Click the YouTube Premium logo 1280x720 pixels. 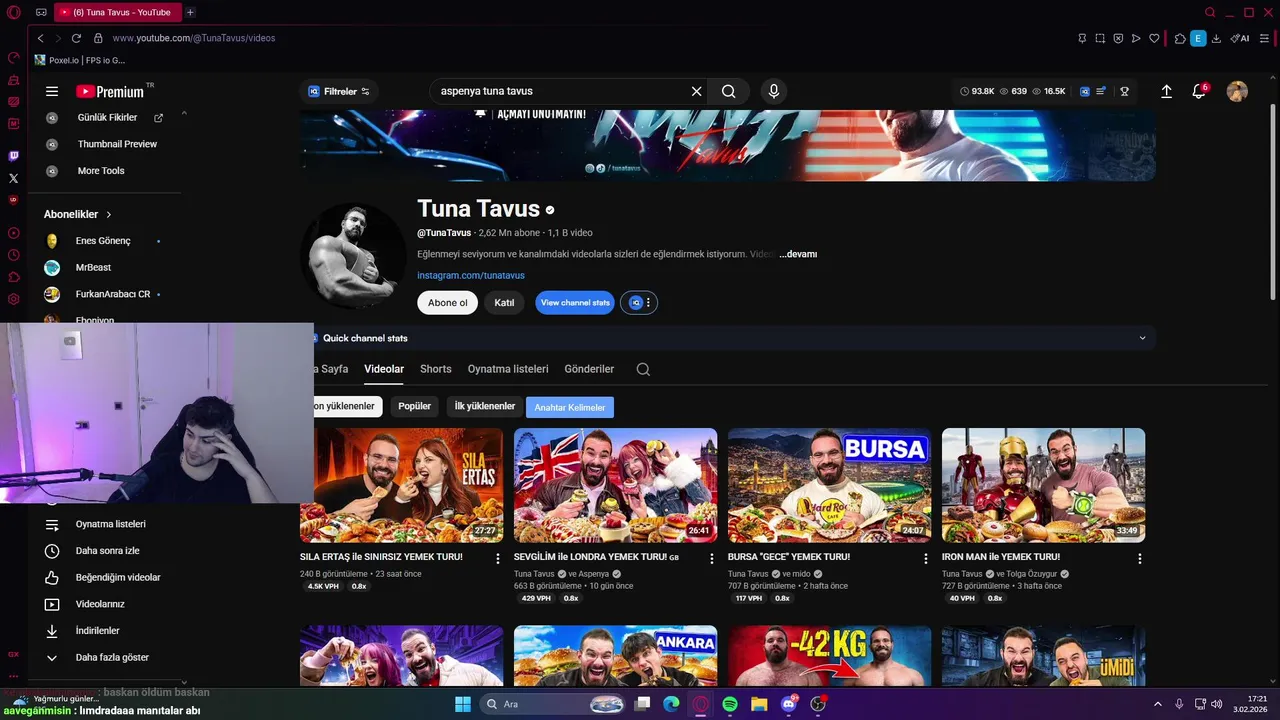tap(110, 91)
